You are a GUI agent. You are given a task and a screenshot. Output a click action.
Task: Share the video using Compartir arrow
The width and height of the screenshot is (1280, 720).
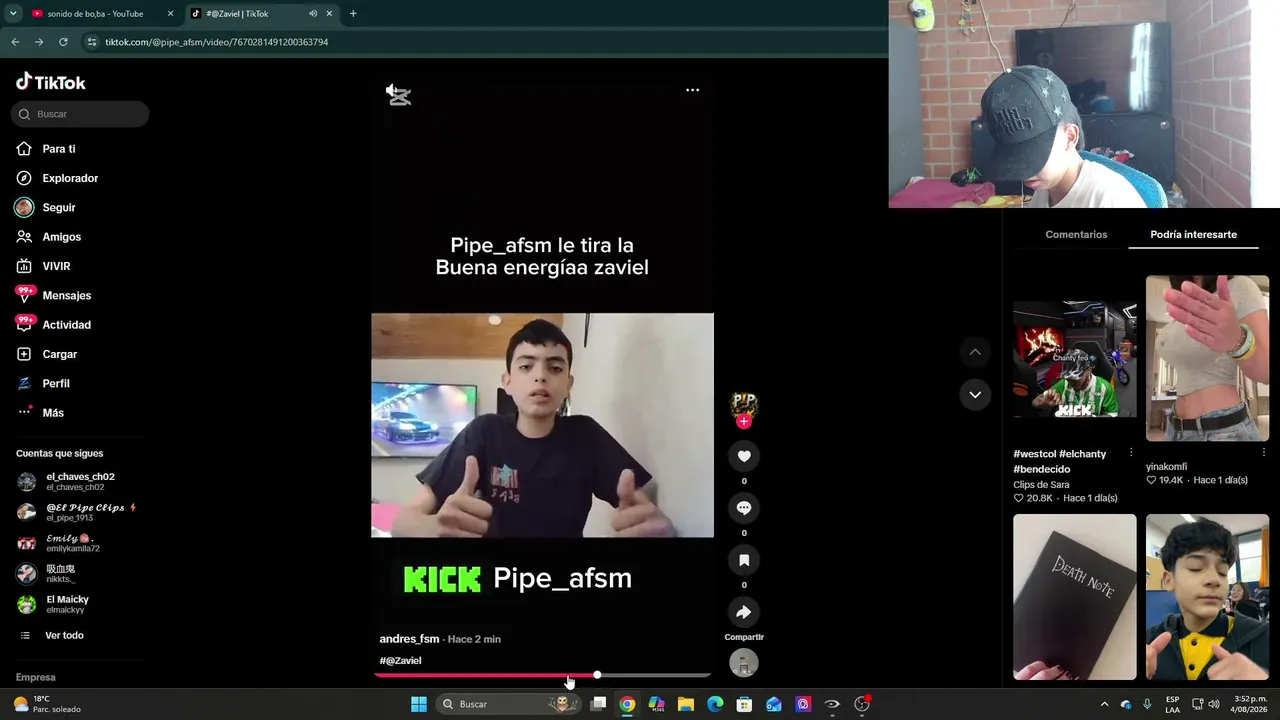coord(744,612)
